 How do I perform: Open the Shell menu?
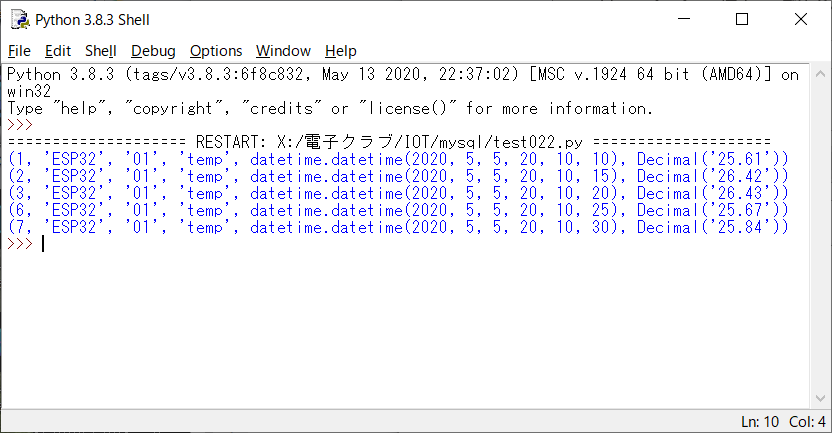tap(100, 51)
